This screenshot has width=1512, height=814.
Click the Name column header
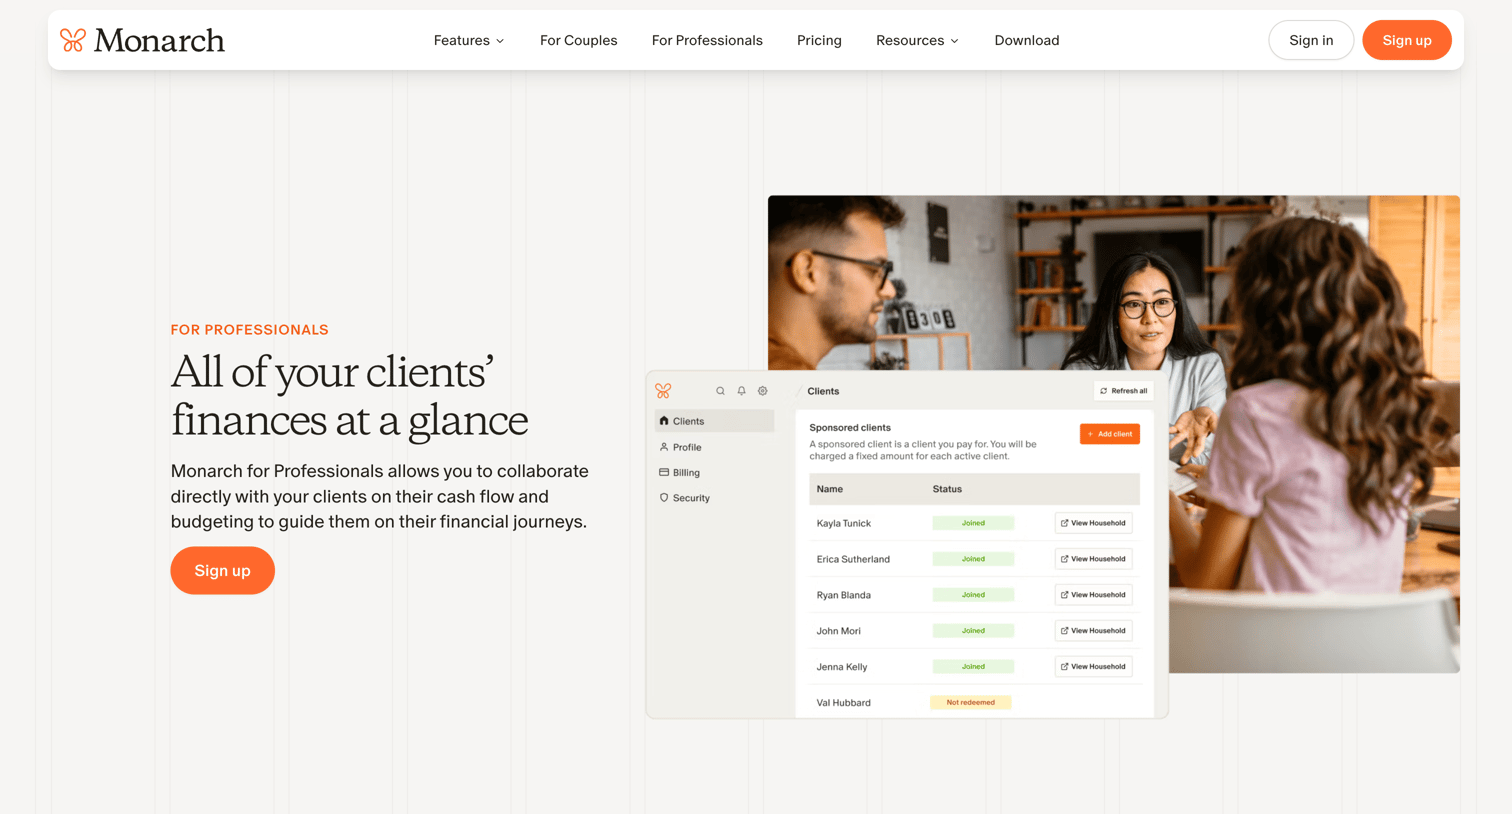click(x=830, y=489)
